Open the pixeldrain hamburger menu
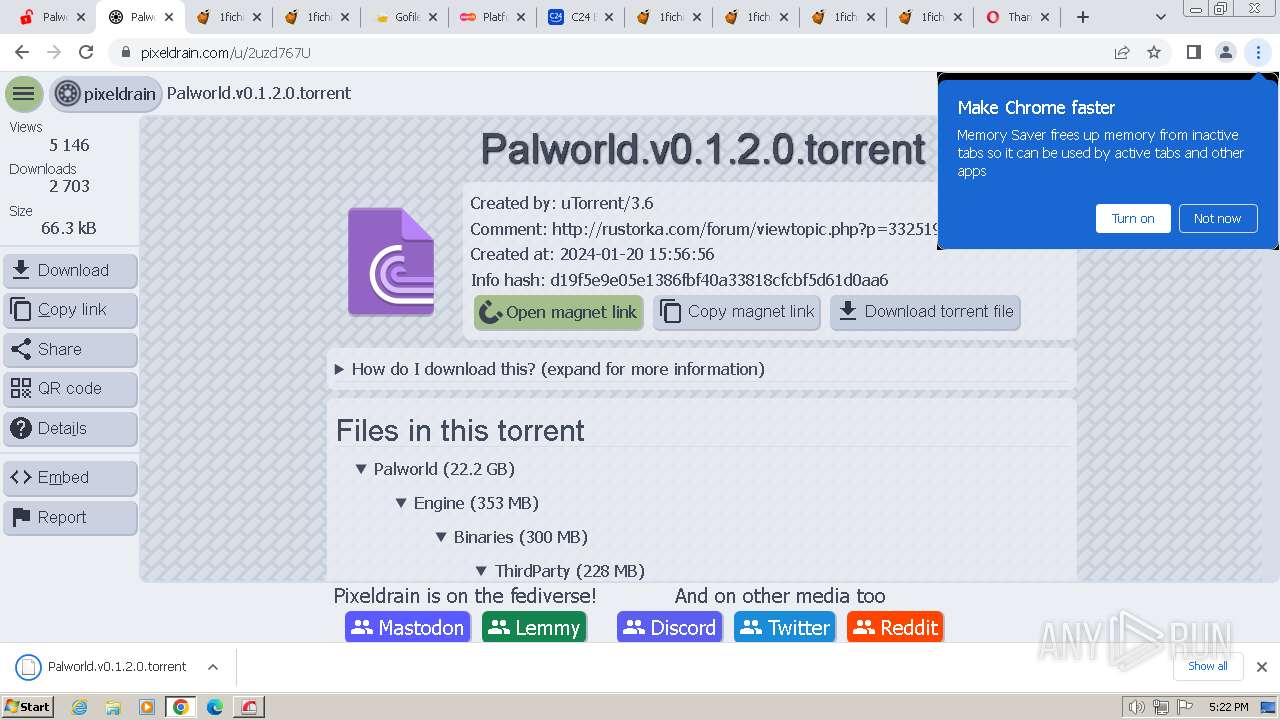The width and height of the screenshot is (1280, 720). coord(24,94)
